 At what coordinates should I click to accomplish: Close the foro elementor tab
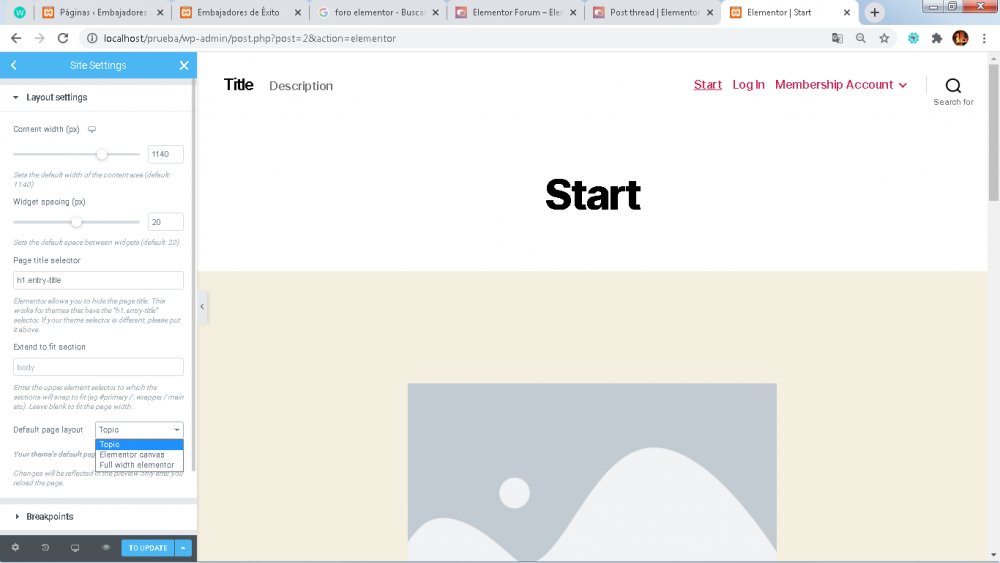coord(436,13)
